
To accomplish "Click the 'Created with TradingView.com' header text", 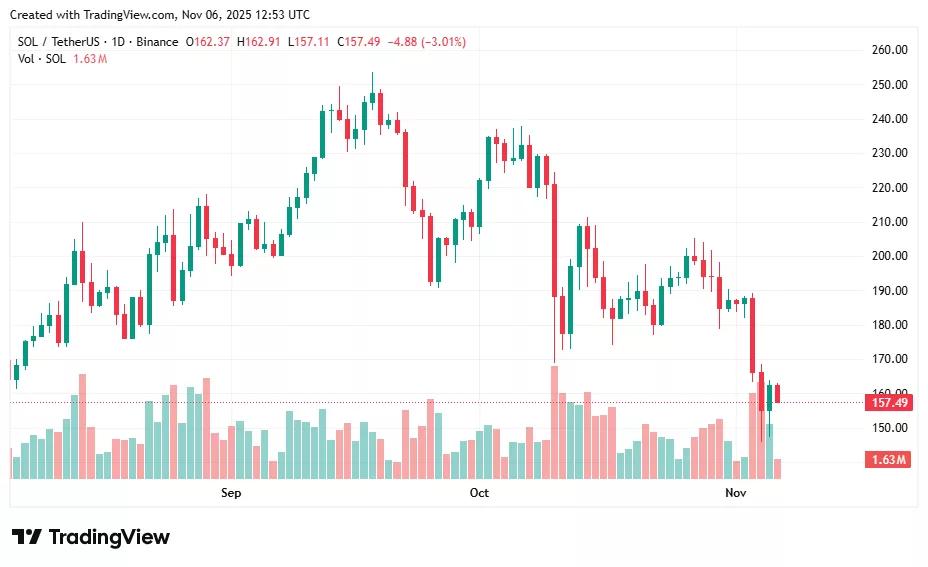I will [160, 15].
